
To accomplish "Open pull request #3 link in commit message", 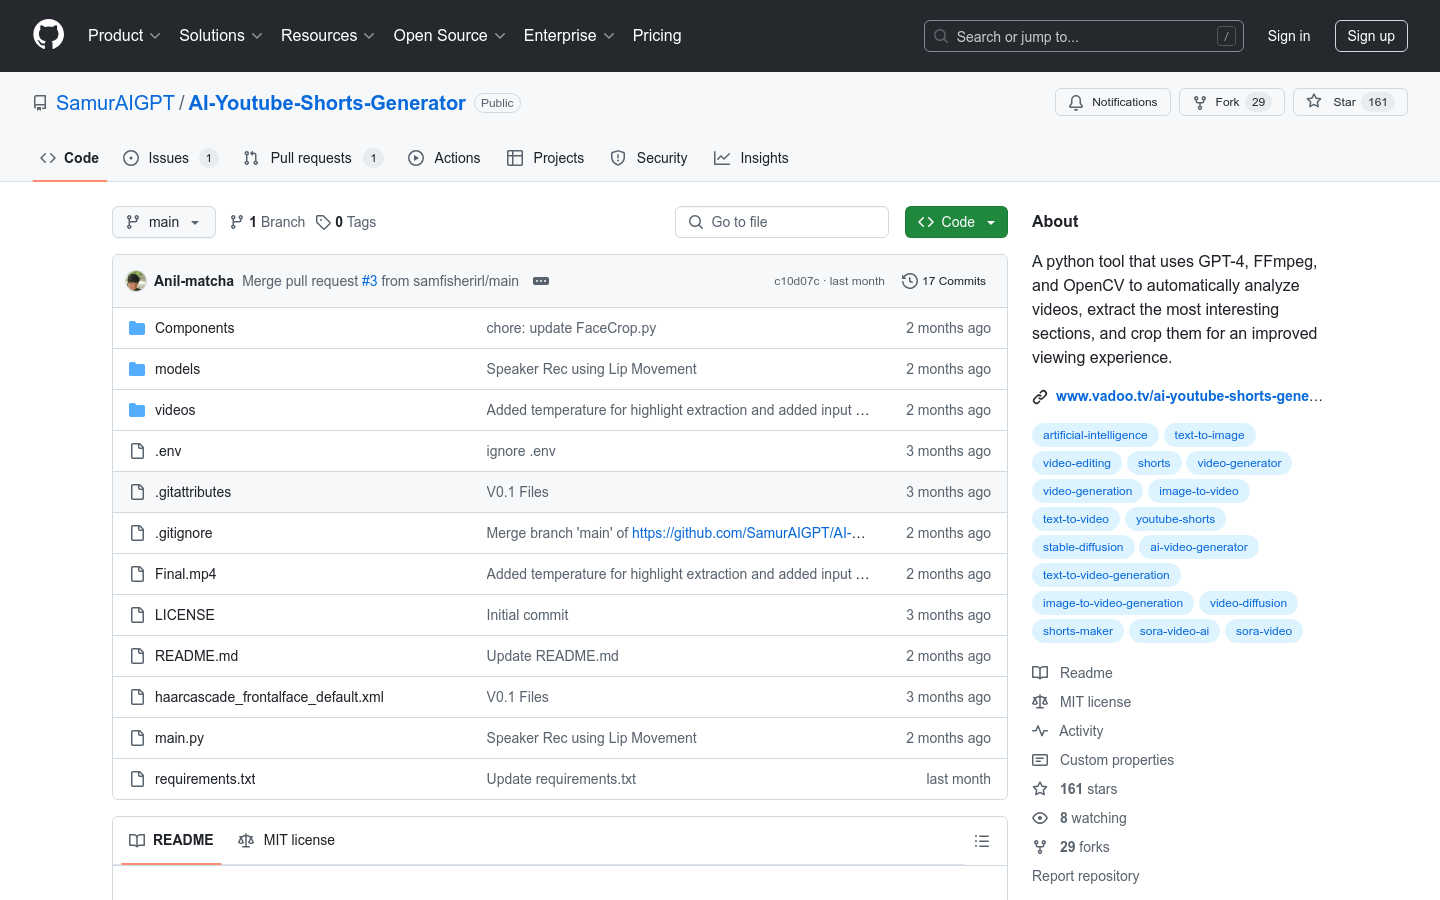I will click(369, 281).
